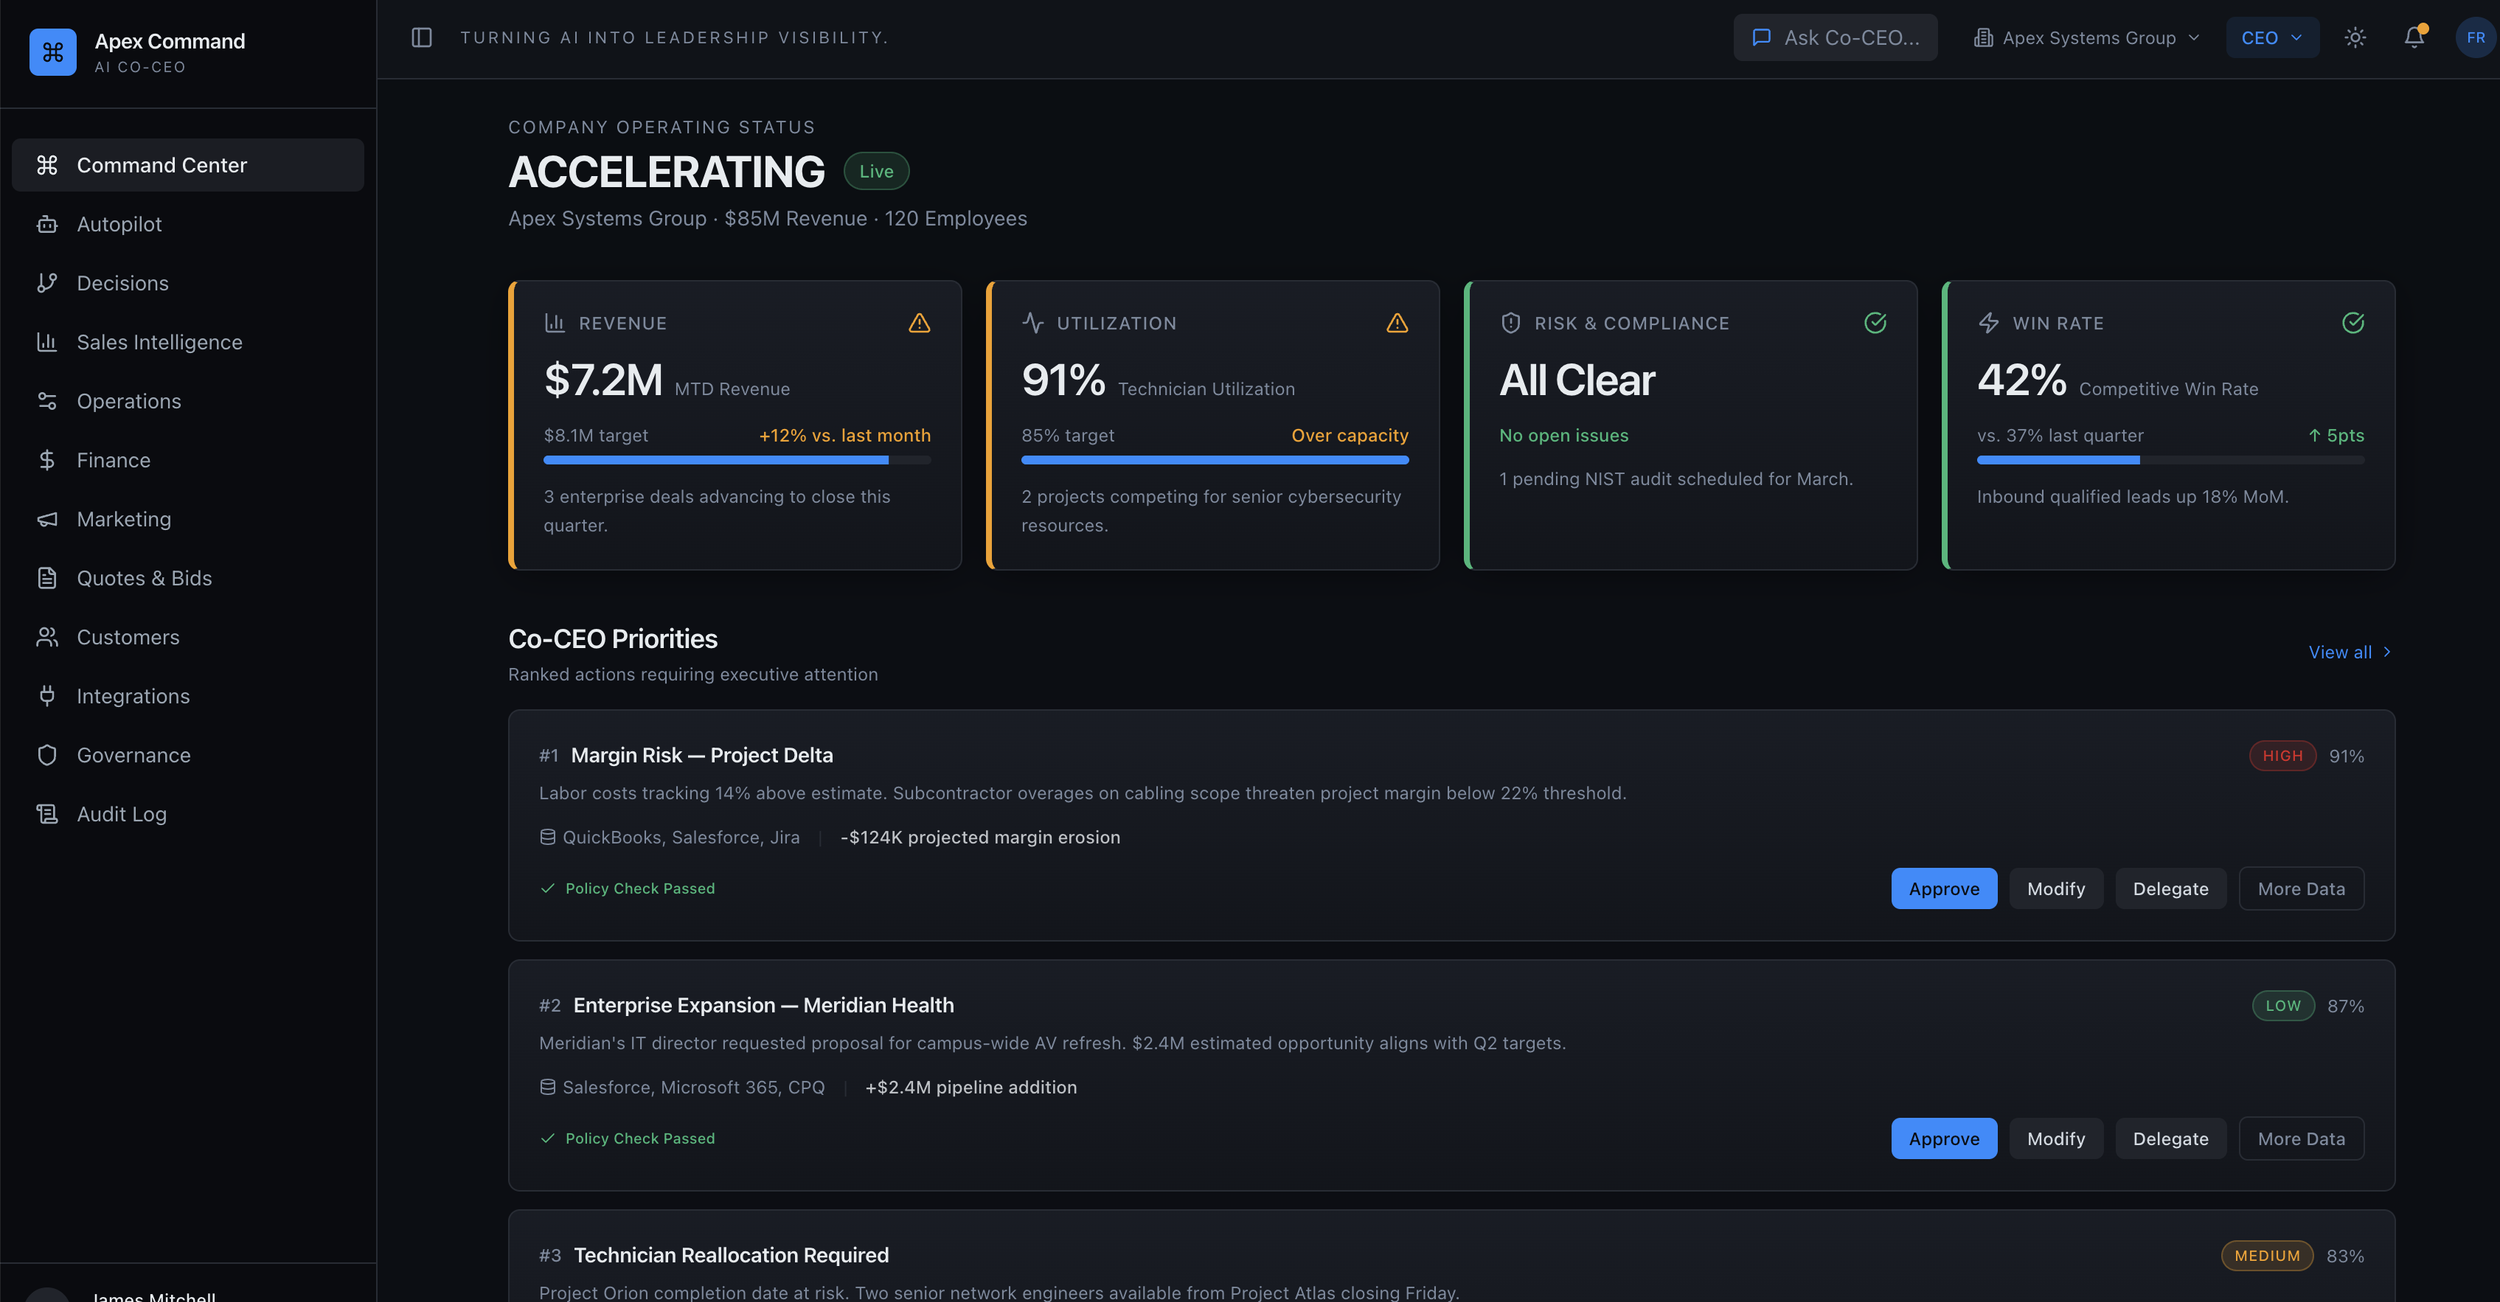This screenshot has height=1302, width=2500.
Task: Click More Data on Project Delta card
Action: pyautogui.click(x=2300, y=889)
